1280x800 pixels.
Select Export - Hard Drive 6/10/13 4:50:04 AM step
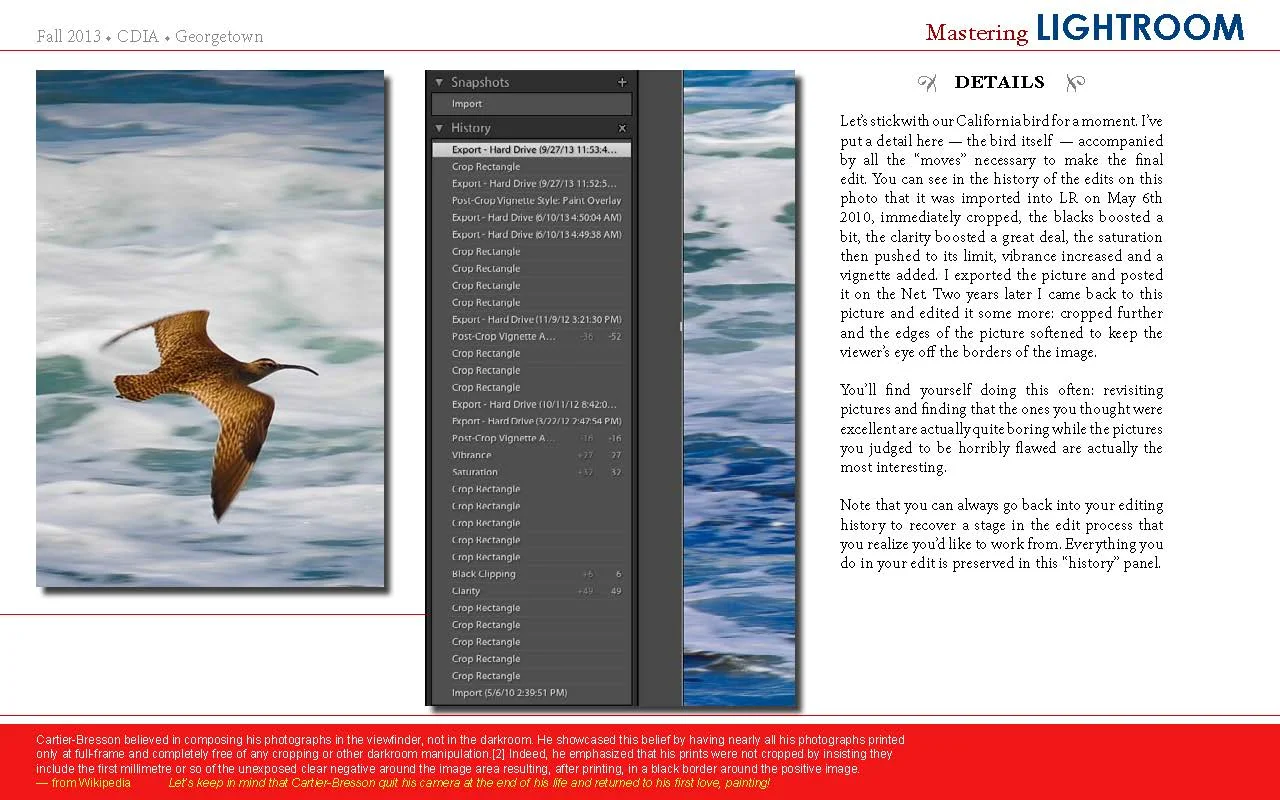532,218
